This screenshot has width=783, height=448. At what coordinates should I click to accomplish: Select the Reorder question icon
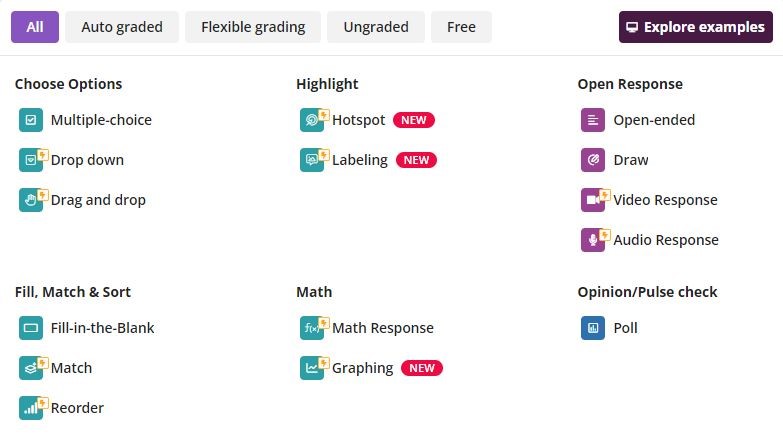[x=31, y=408]
